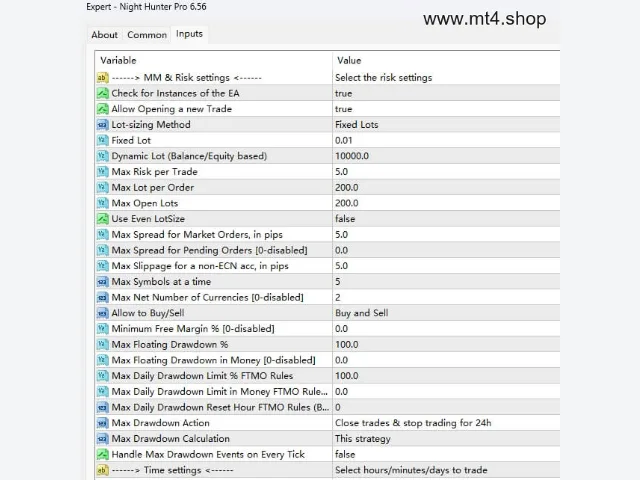
Task: Click the icon for Max Spread for Market Orders
Action: tap(102, 235)
